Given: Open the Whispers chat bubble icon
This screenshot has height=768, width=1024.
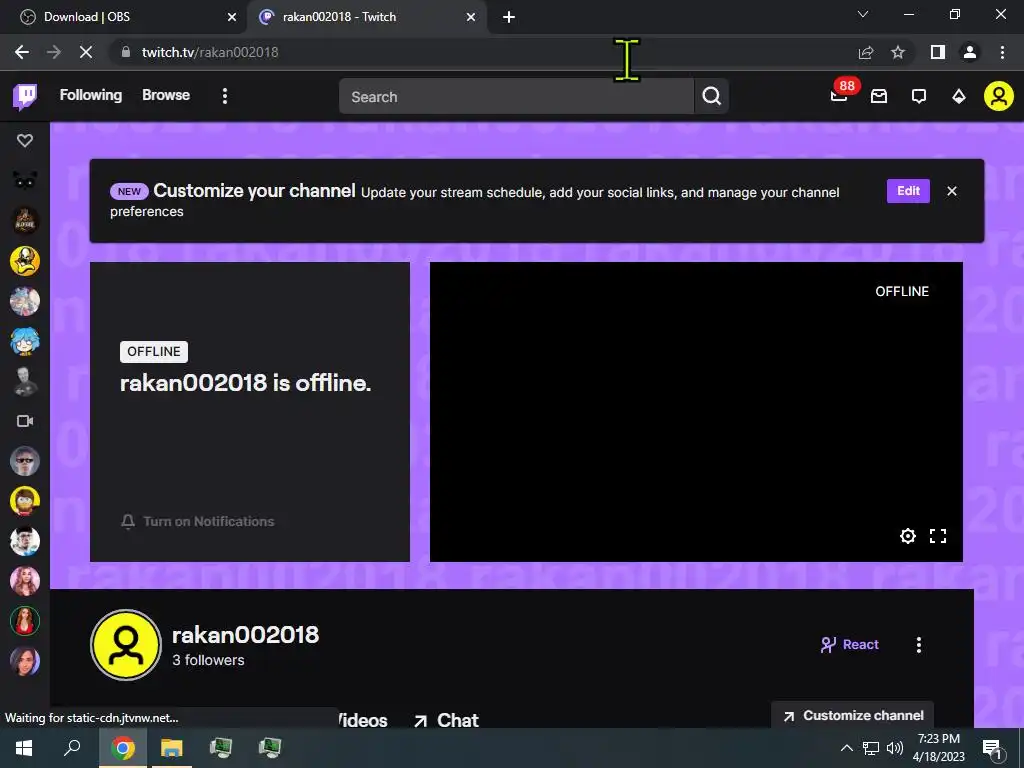Looking at the screenshot, I should pyautogui.click(x=919, y=97).
